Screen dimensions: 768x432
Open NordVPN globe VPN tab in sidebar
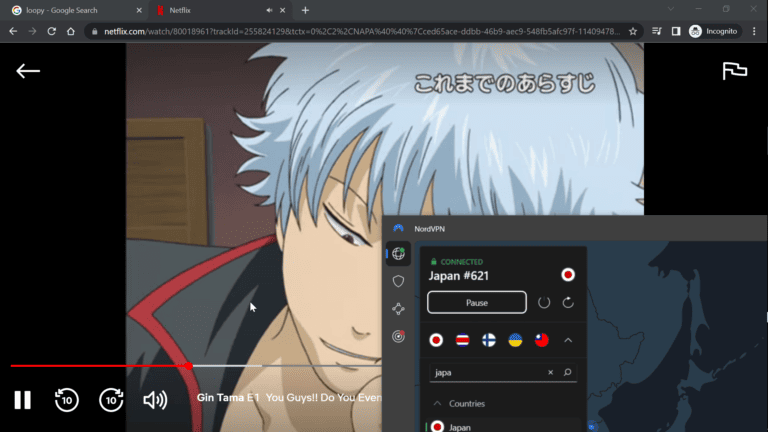point(398,254)
